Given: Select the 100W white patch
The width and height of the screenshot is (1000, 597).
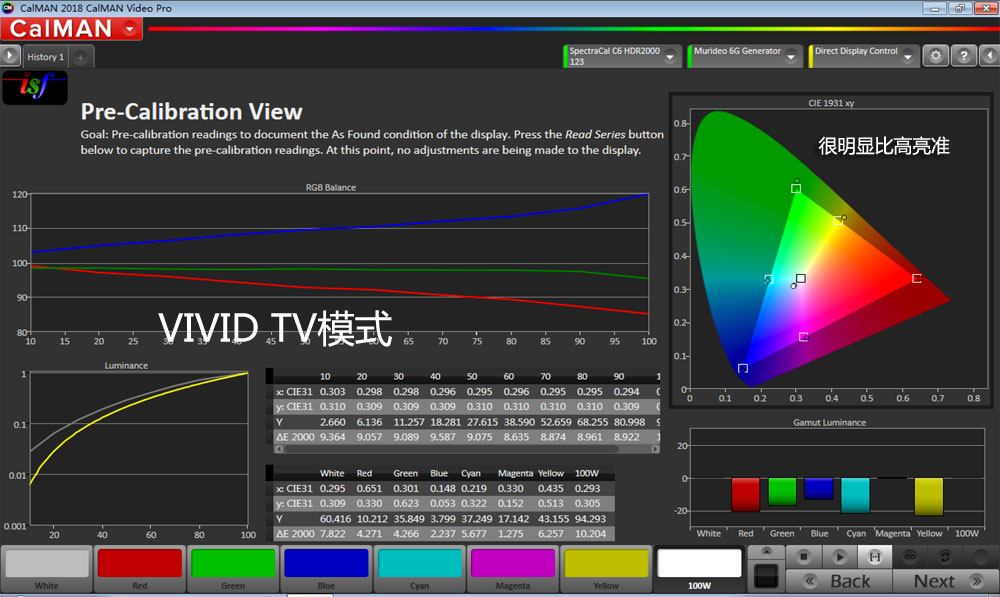Looking at the screenshot, I should [x=699, y=570].
